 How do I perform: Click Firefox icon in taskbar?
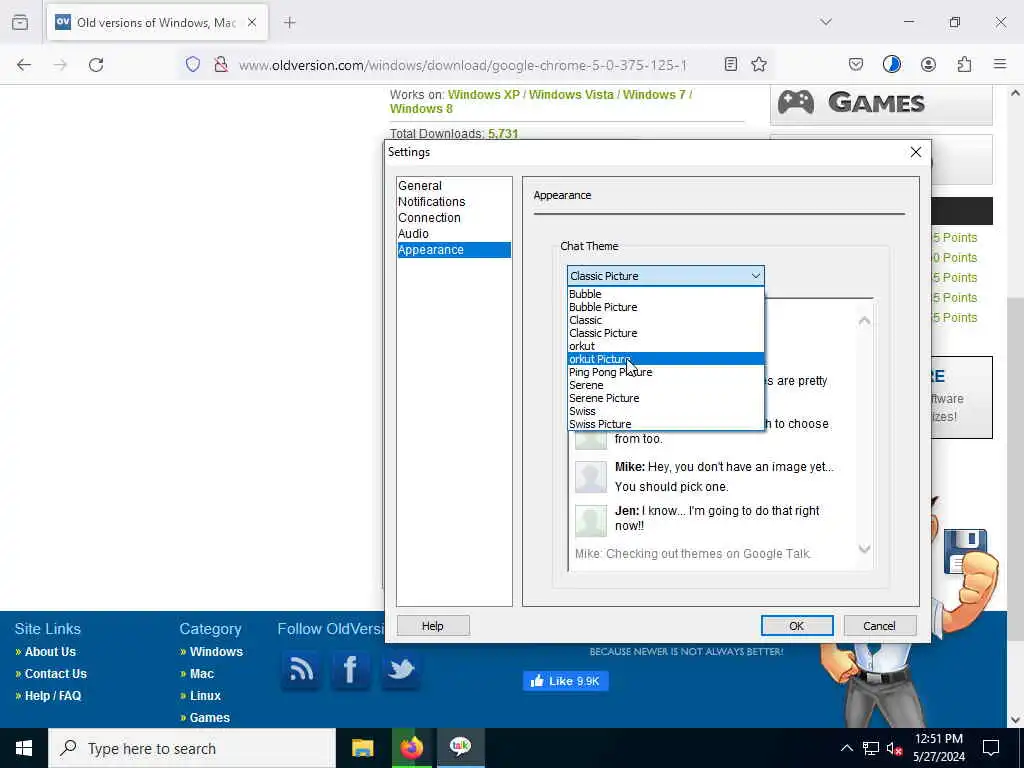click(411, 748)
